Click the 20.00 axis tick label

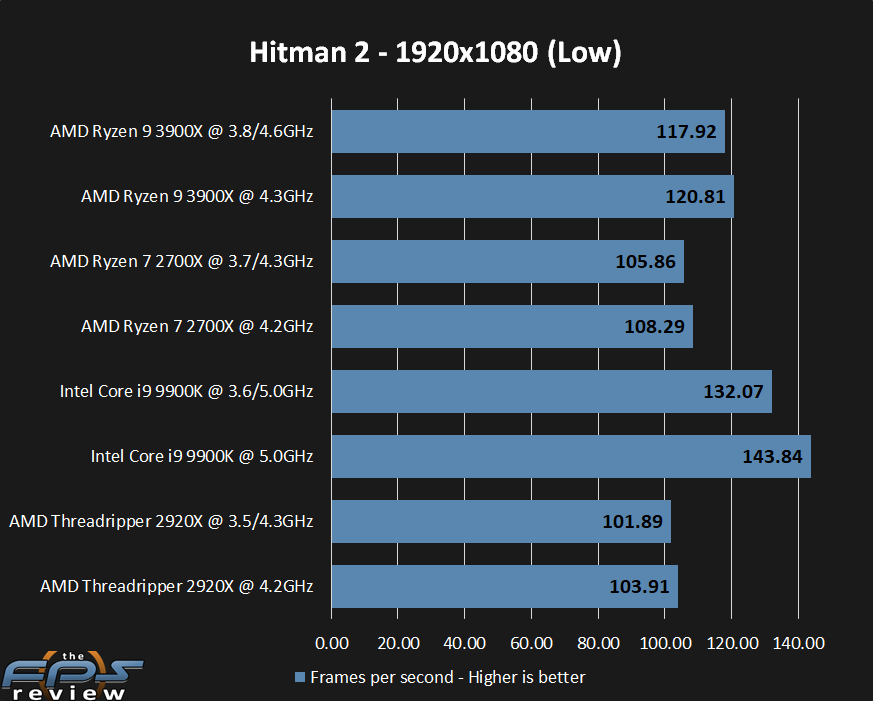pos(398,643)
